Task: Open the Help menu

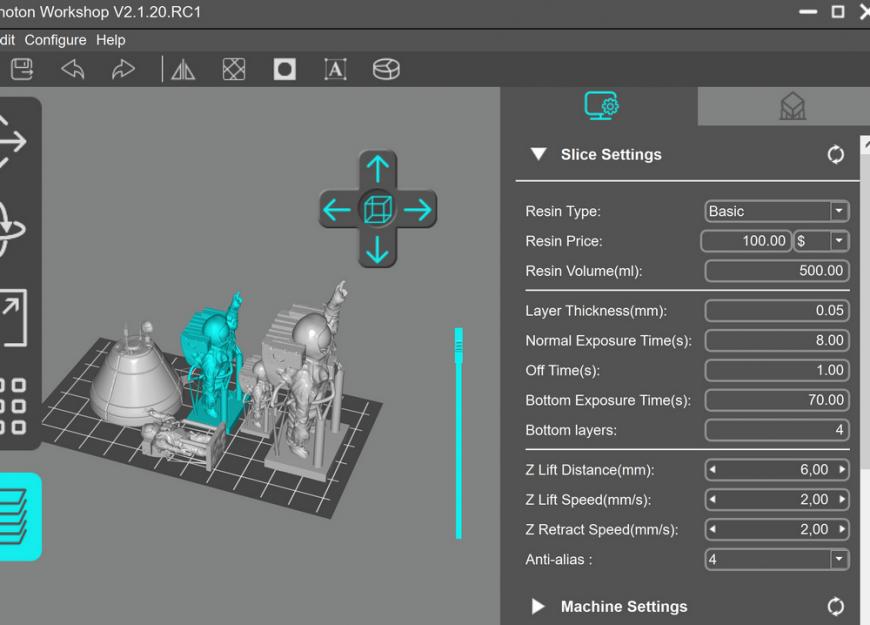Action: click(110, 40)
